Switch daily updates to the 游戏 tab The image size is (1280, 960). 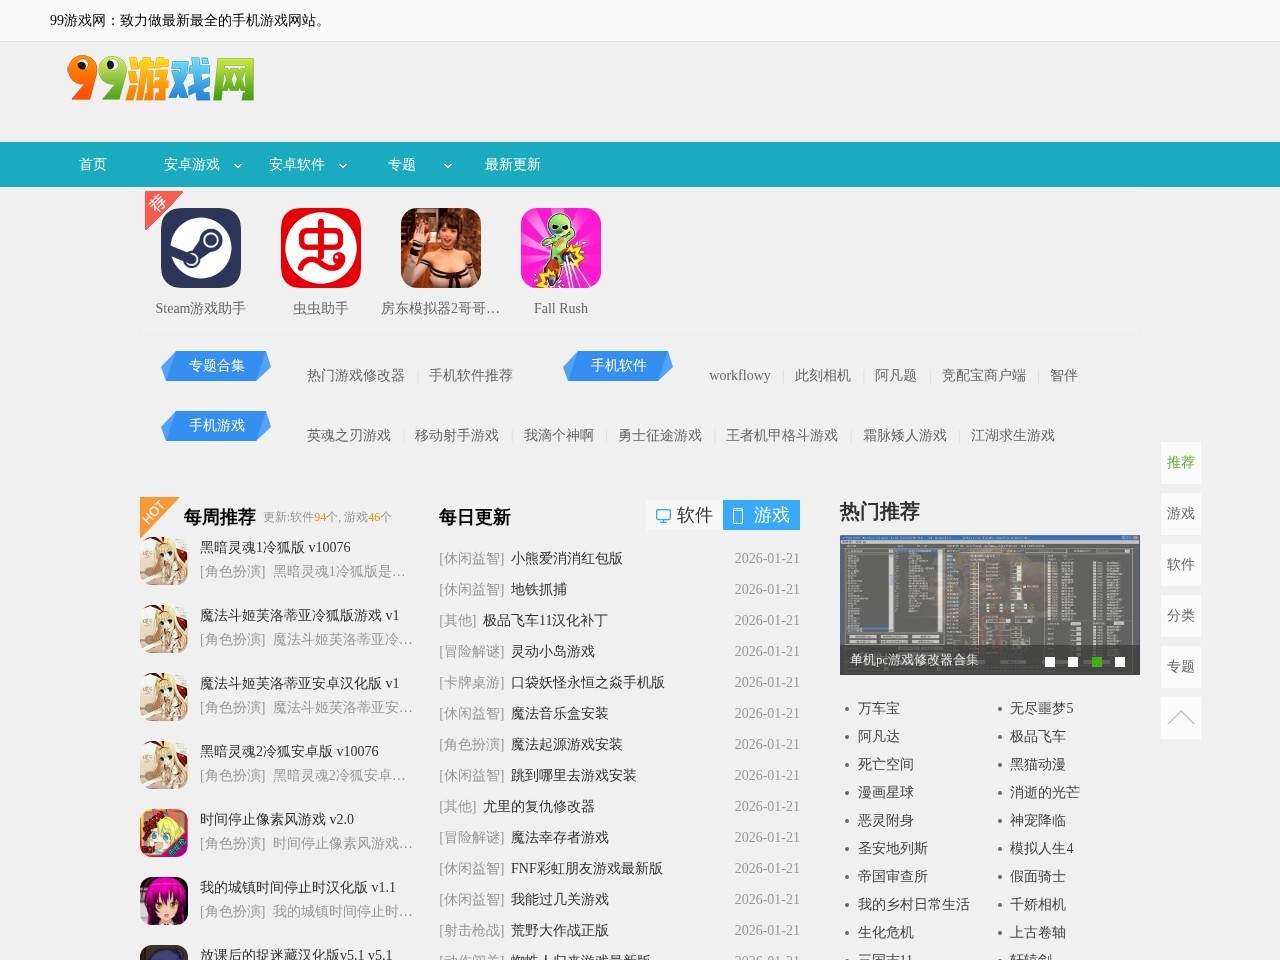click(761, 515)
